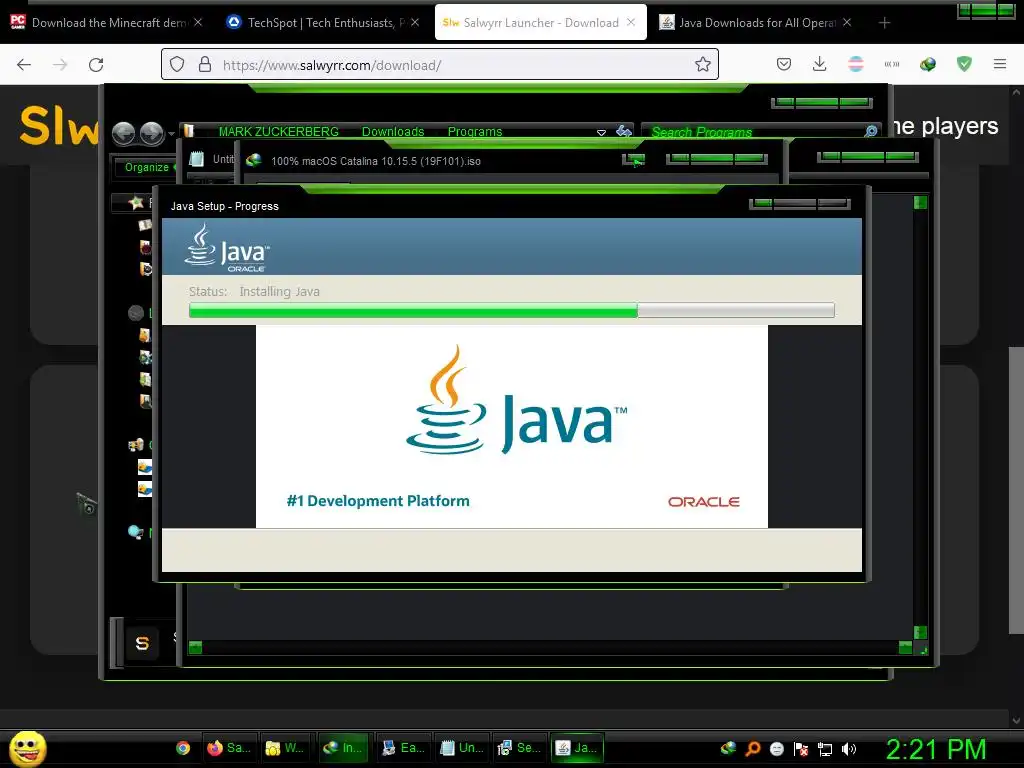Image resolution: width=1024 pixels, height=768 pixels.
Task: Close the Java Downloads tab
Action: click(x=847, y=23)
